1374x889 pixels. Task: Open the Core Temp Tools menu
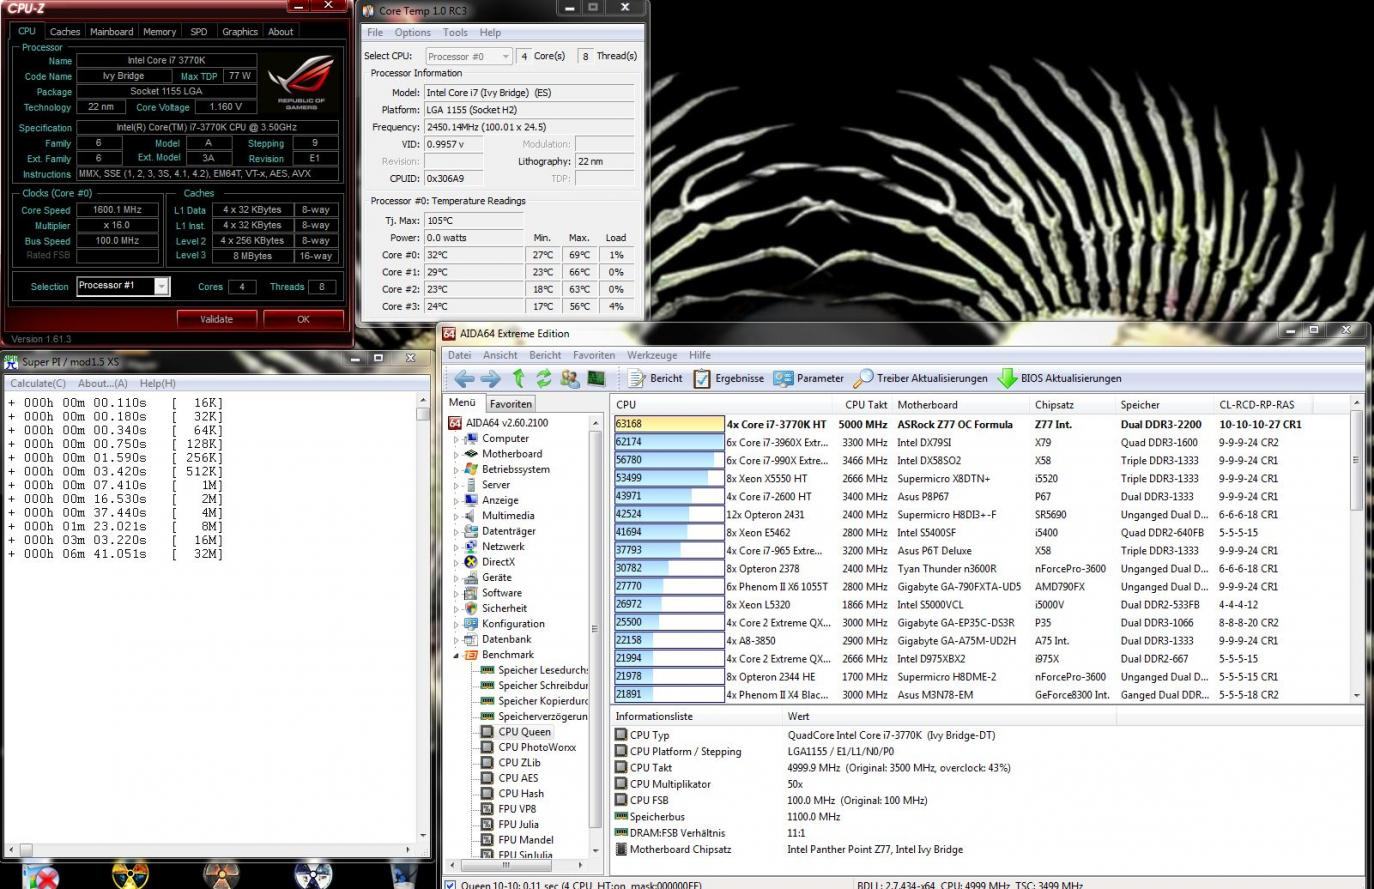455,33
